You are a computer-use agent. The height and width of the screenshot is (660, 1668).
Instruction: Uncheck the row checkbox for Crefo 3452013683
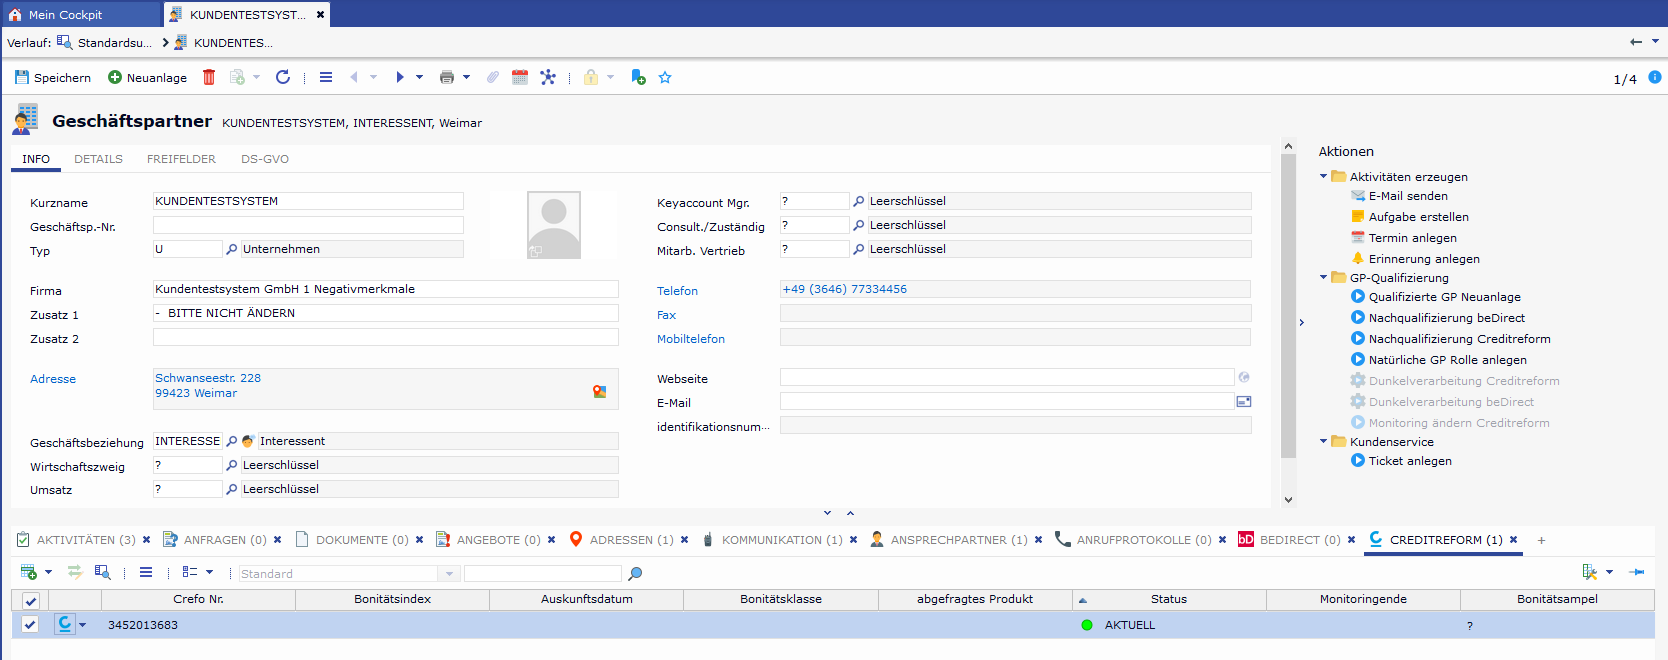[x=30, y=625]
